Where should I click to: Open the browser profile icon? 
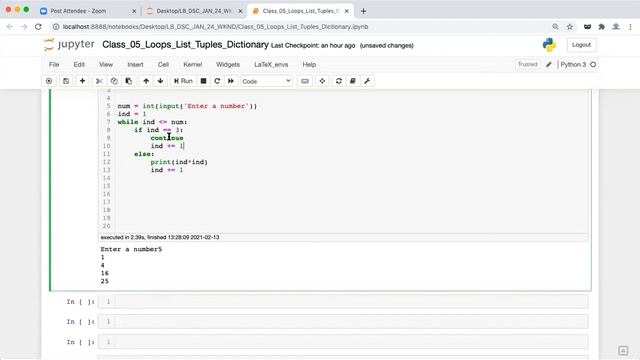(616, 27)
